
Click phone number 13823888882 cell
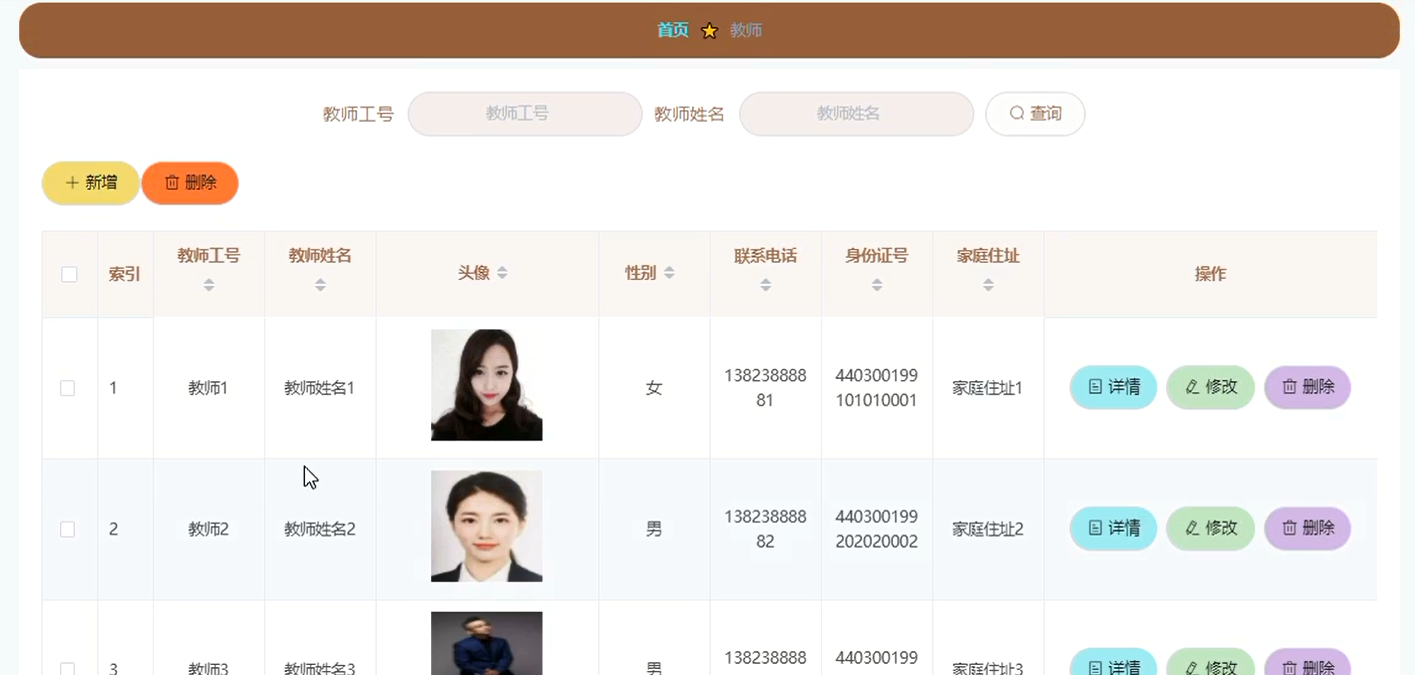(765, 529)
